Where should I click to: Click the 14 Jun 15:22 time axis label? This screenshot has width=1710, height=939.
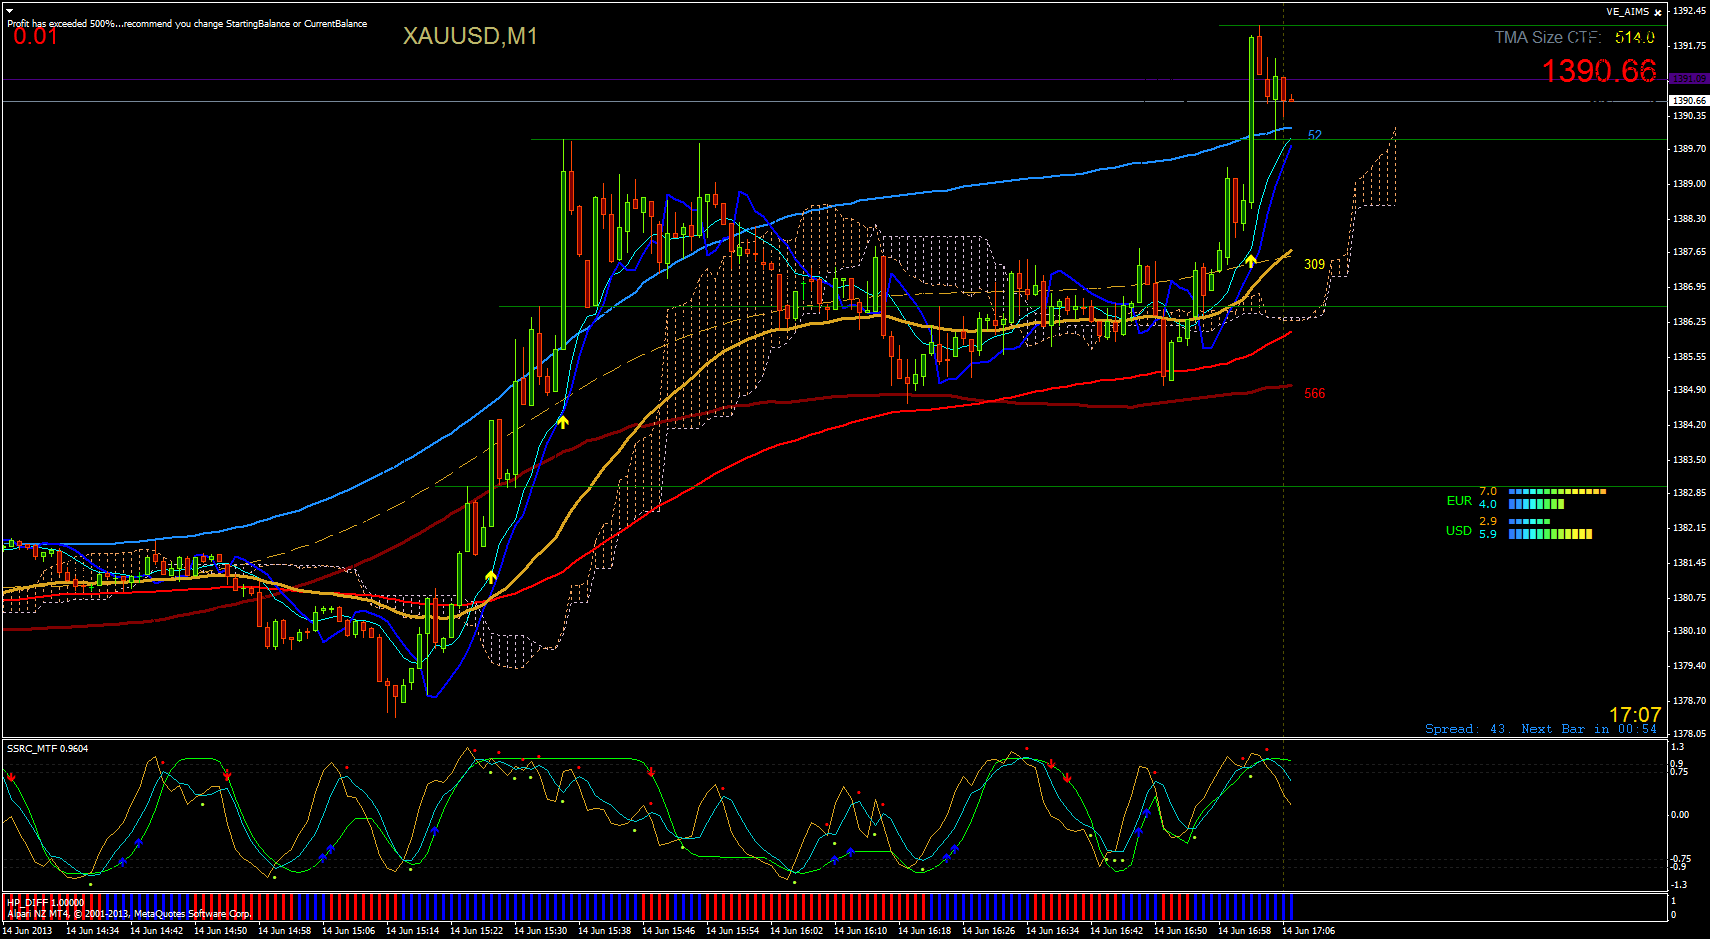click(x=476, y=931)
